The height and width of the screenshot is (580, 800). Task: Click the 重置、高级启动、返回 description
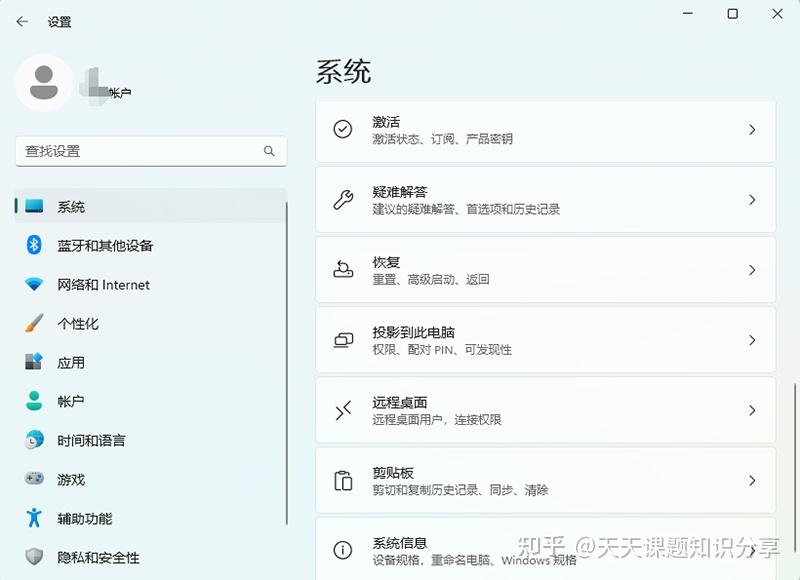tap(431, 280)
